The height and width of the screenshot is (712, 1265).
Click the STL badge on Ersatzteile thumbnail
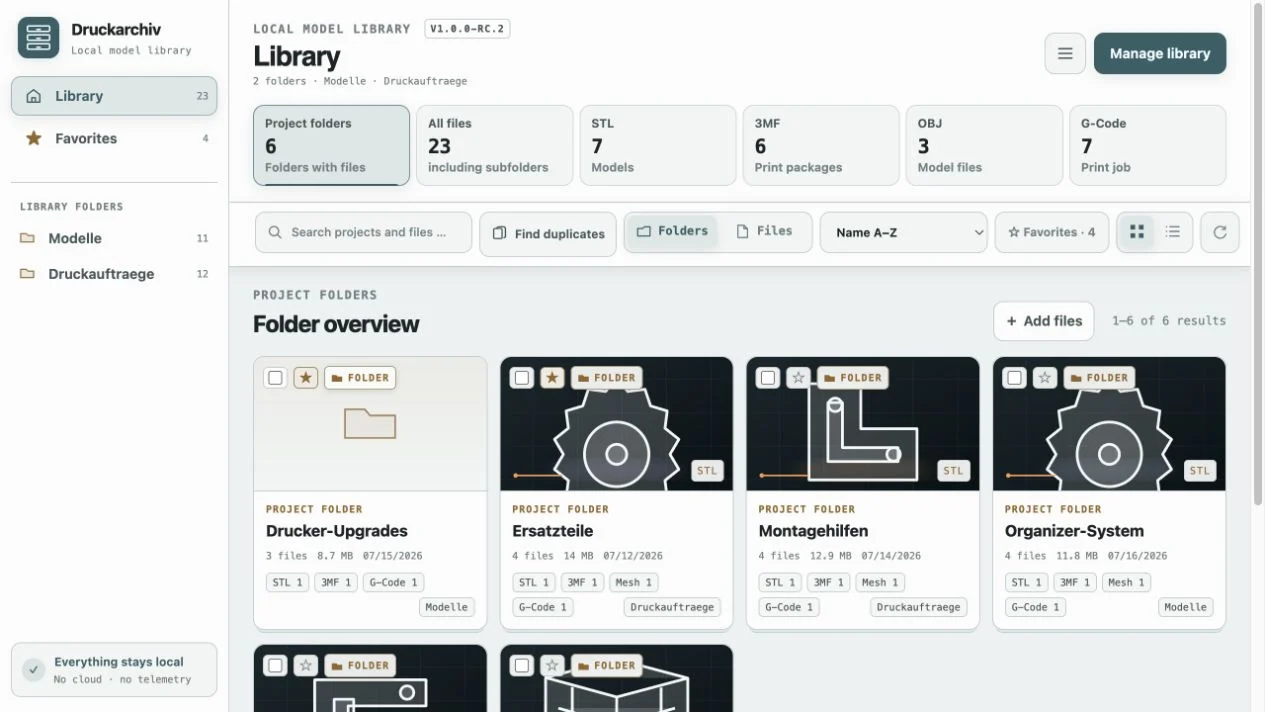point(707,471)
